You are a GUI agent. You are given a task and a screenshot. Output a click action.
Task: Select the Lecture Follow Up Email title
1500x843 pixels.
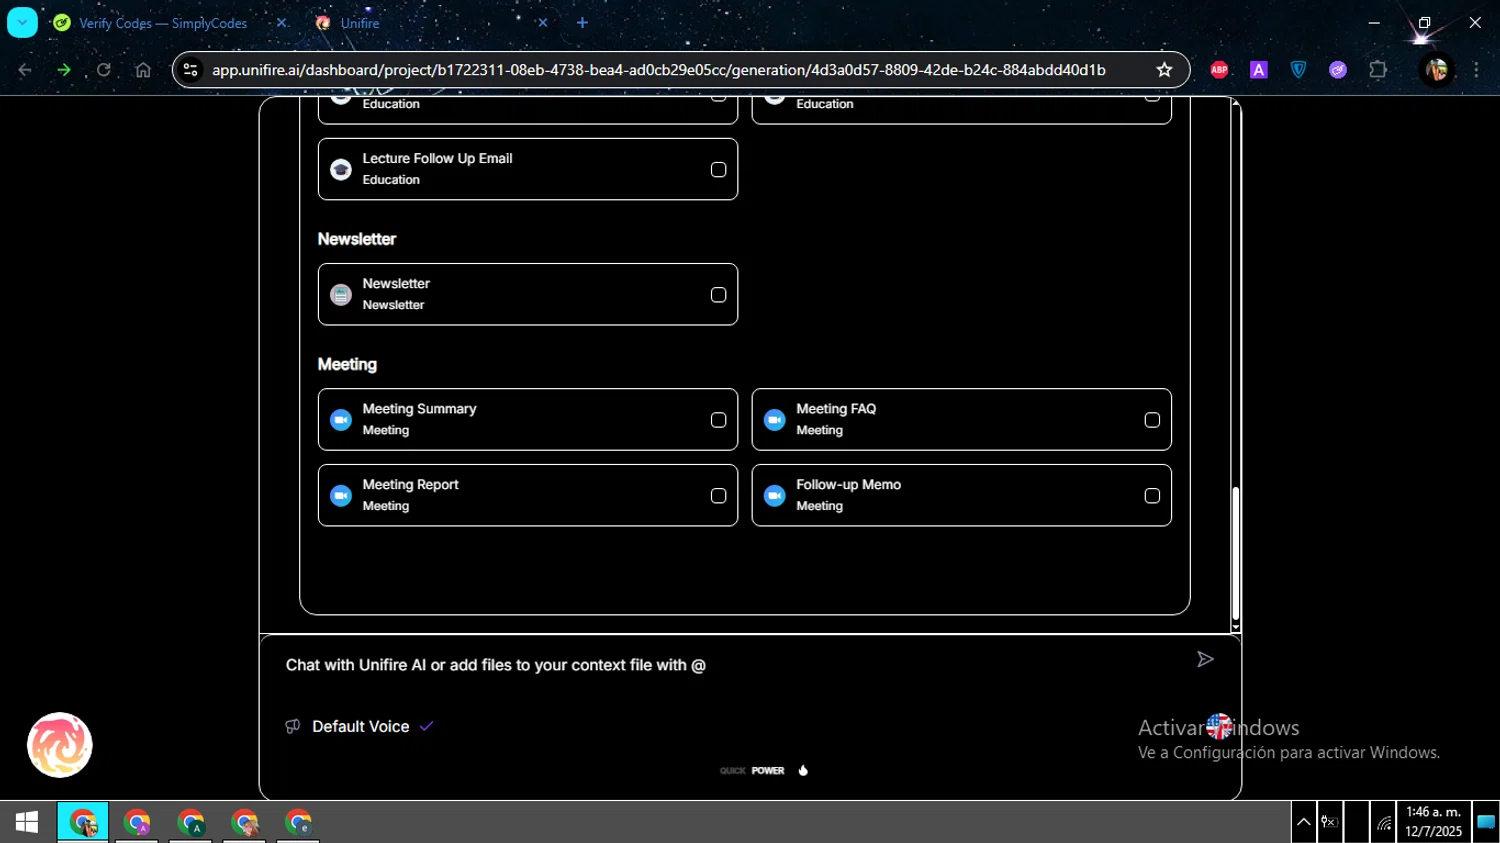pyautogui.click(x=437, y=158)
